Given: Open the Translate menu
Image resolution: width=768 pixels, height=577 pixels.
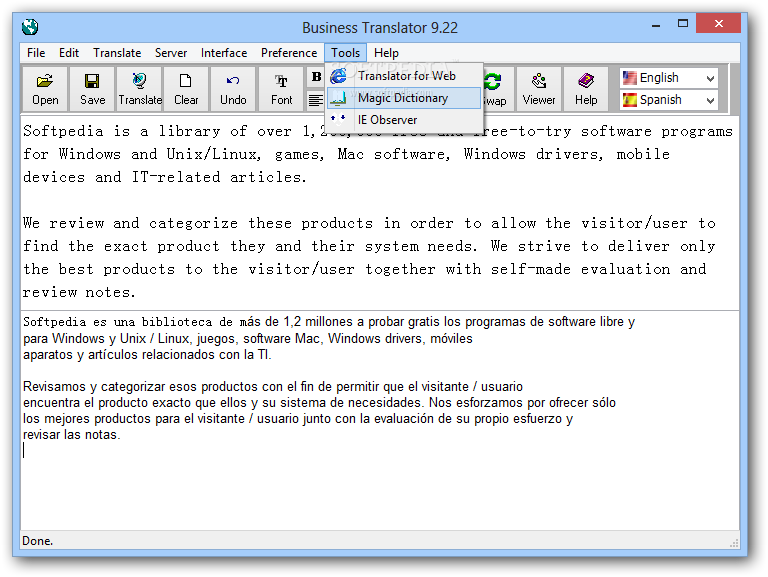Looking at the screenshot, I should [117, 53].
